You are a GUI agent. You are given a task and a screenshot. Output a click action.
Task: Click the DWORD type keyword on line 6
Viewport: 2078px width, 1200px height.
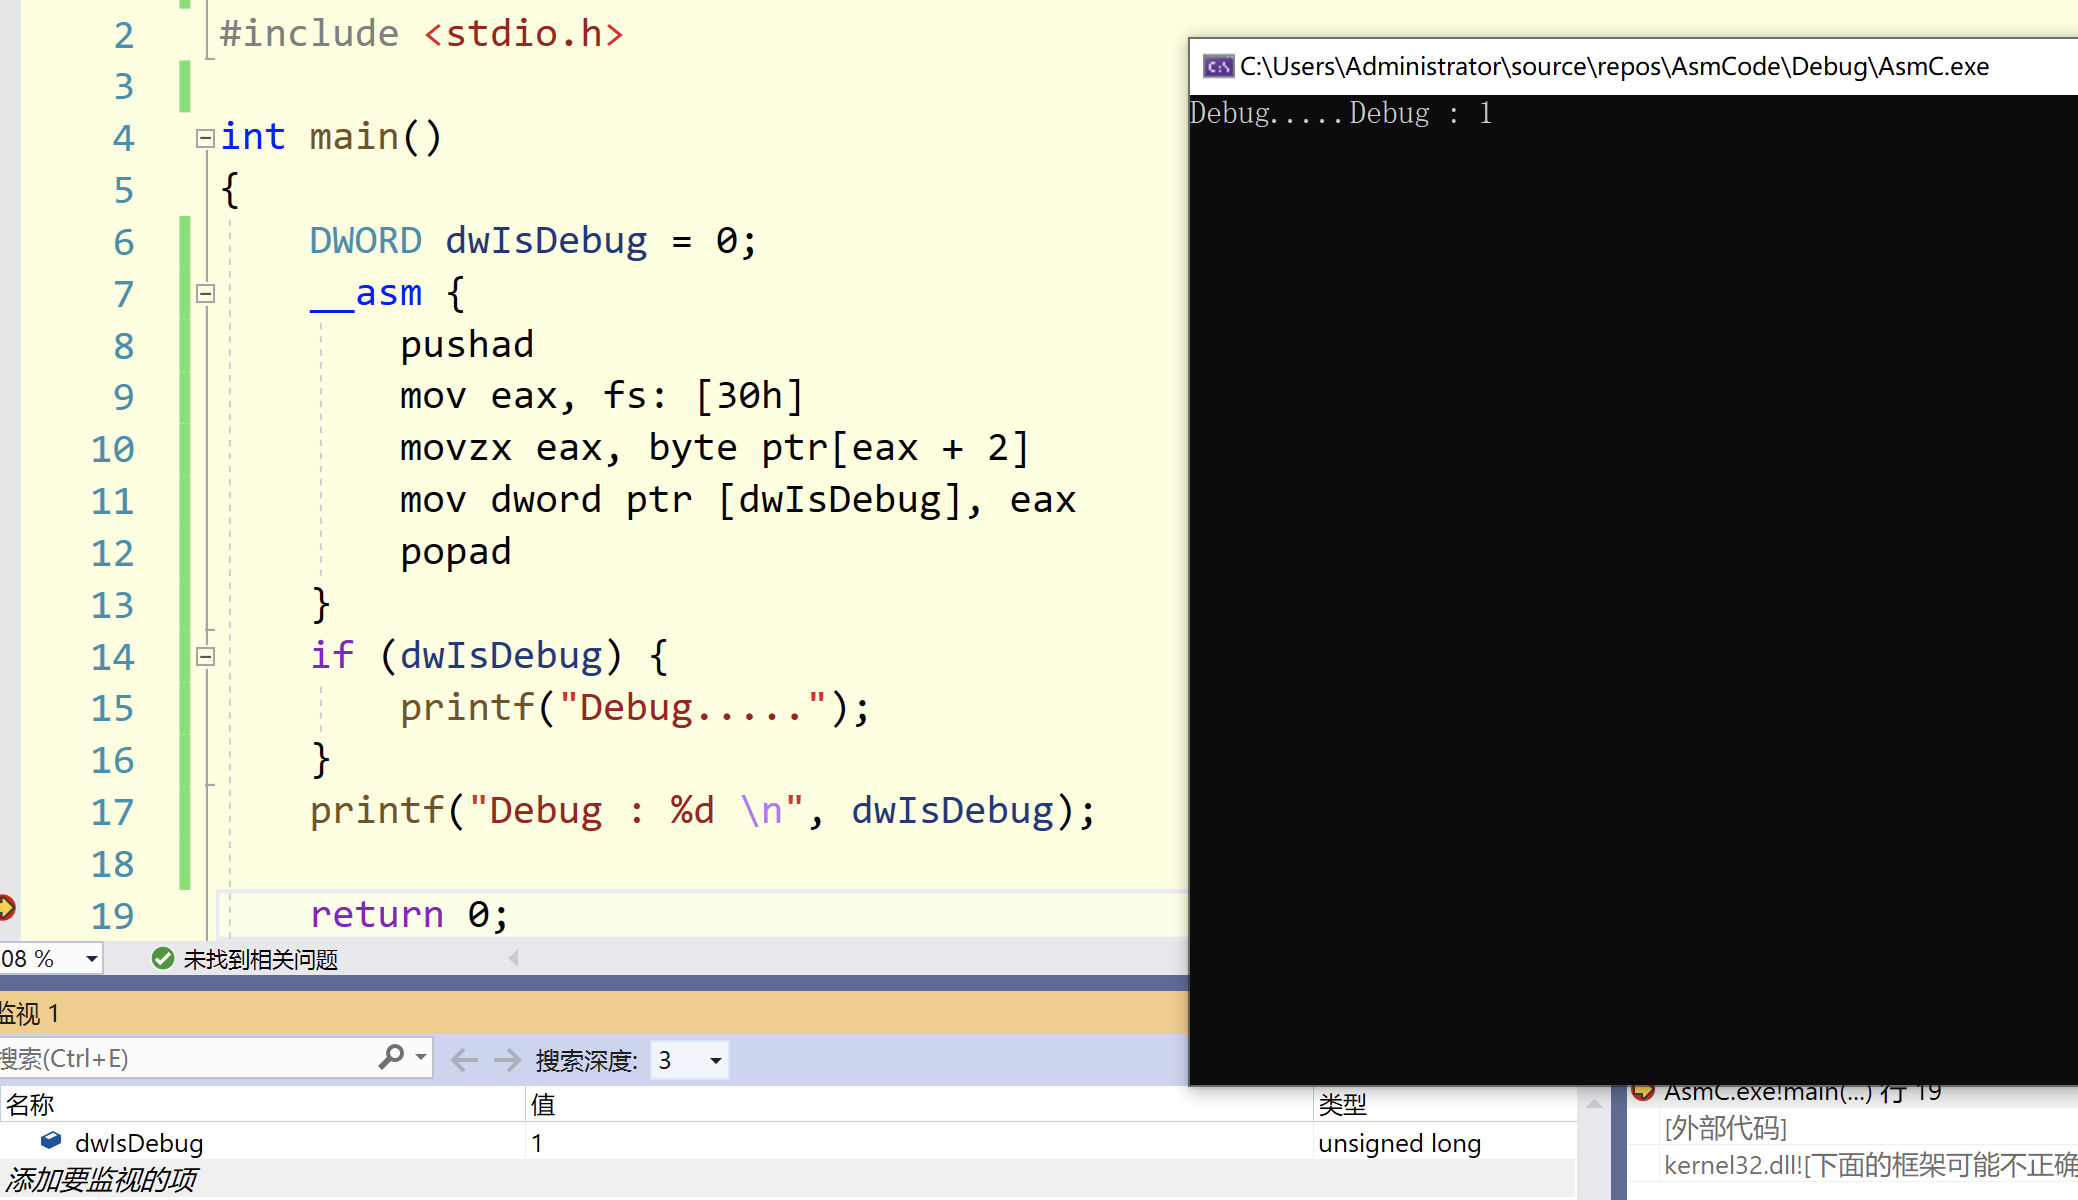click(x=365, y=241)
